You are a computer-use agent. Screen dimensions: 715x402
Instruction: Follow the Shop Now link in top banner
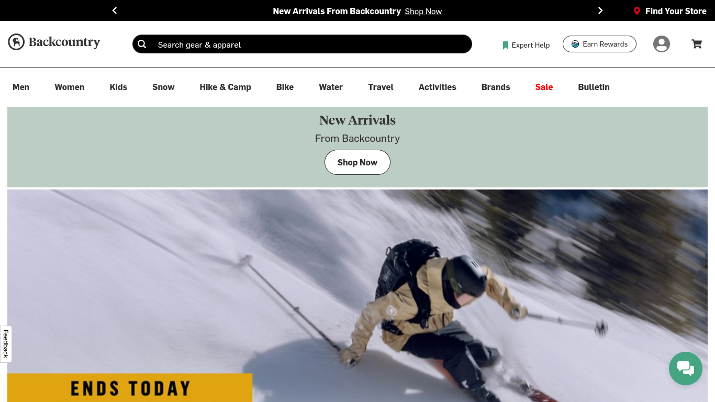click(x=423, y=11)
